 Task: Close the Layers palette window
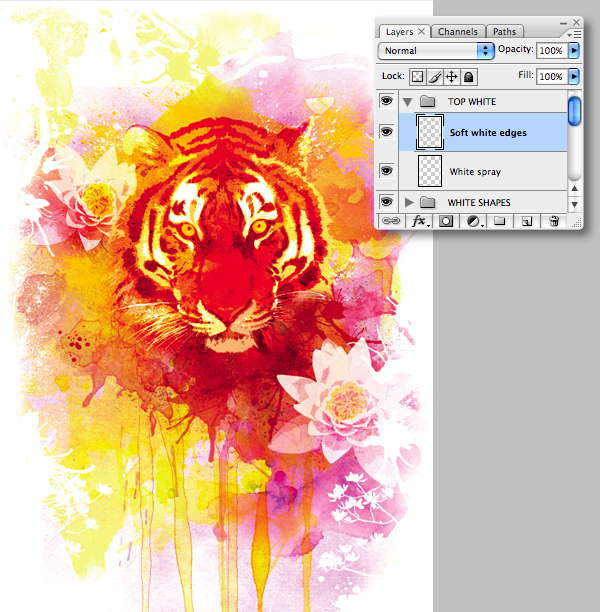576,22
